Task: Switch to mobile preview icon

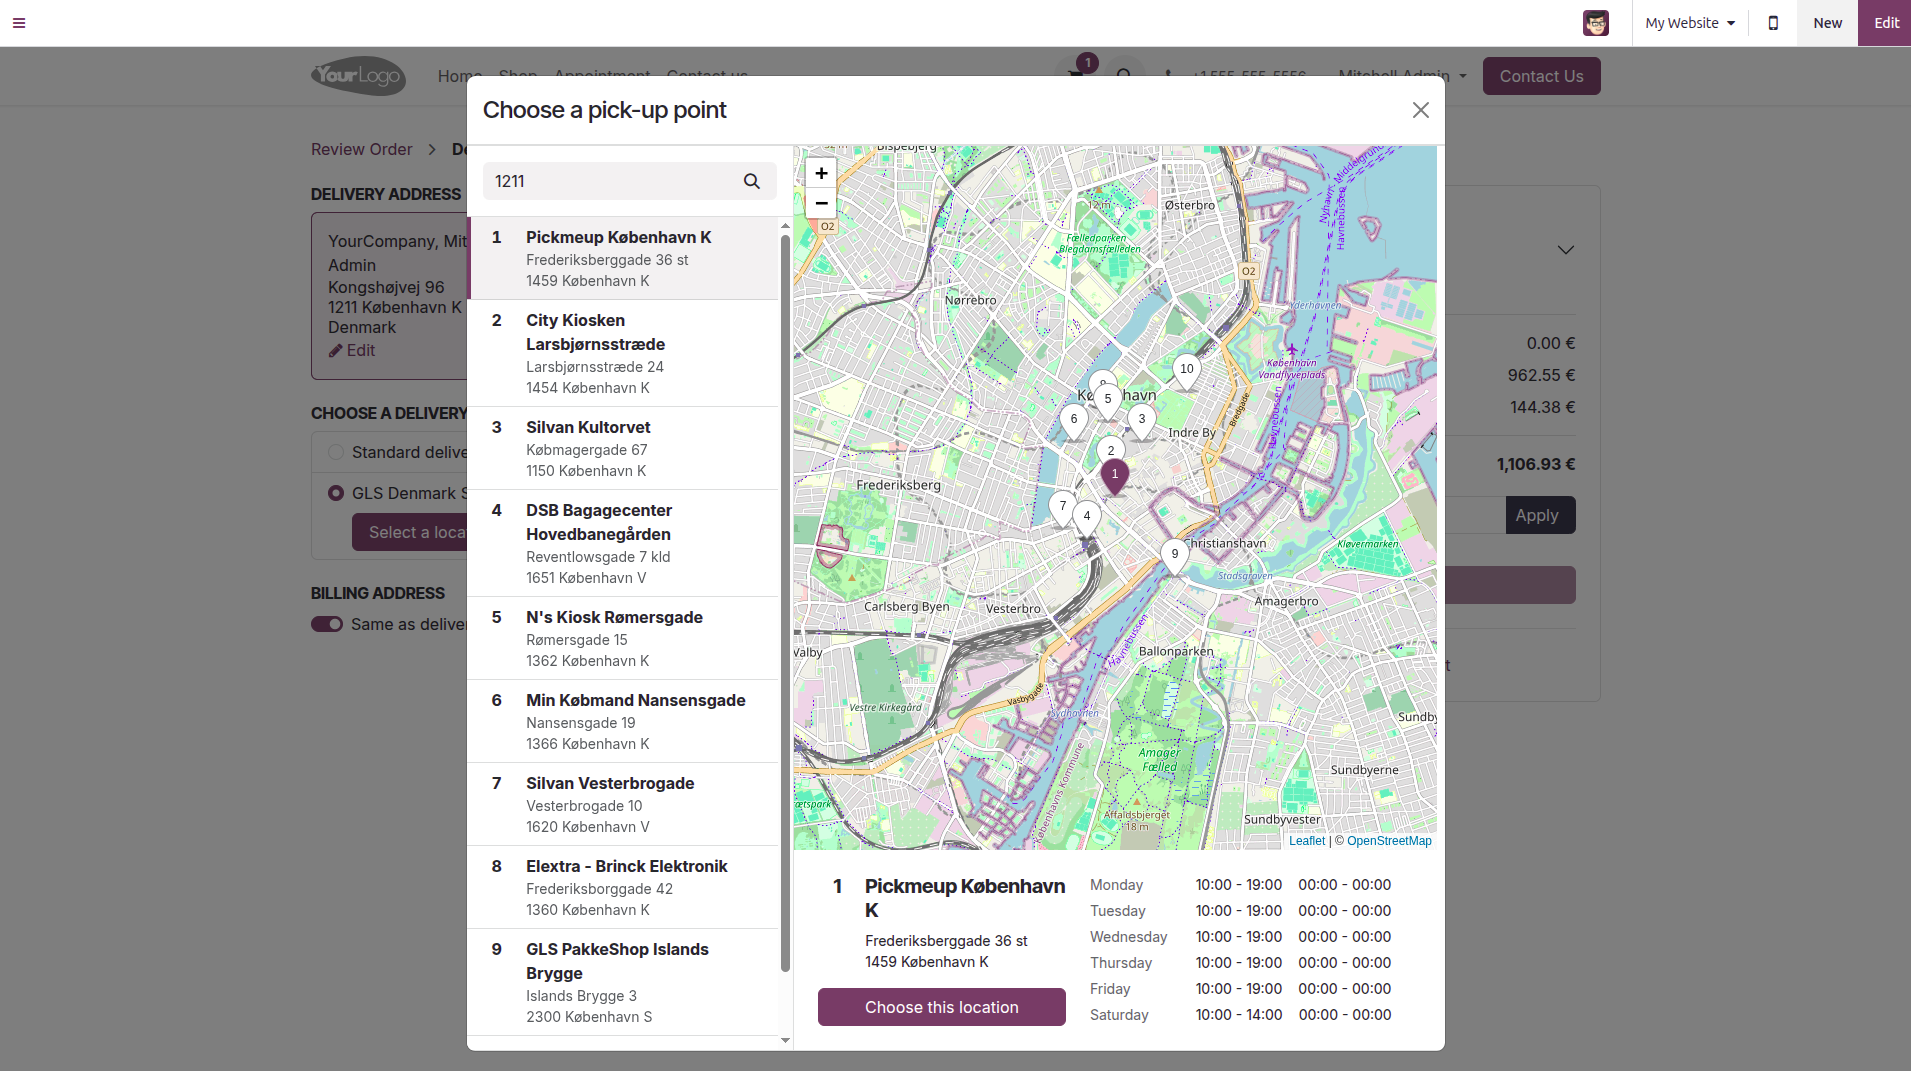Action: click(x=1773, y=23)
